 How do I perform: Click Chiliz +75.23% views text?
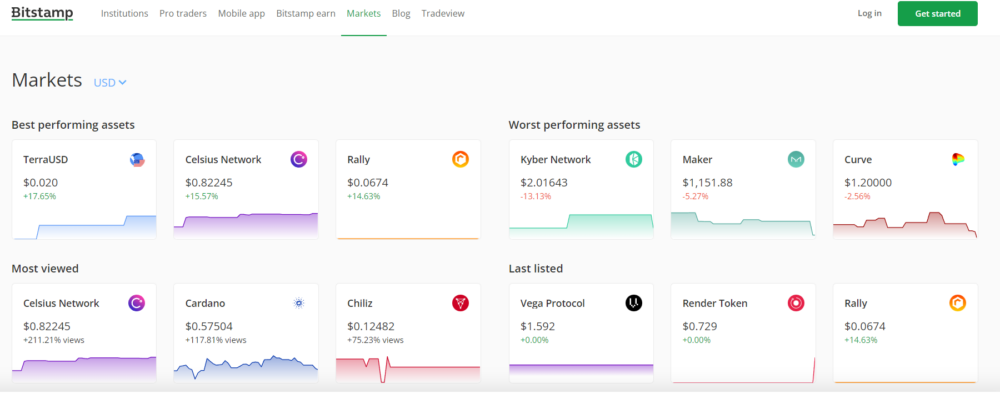click(376, 340)
